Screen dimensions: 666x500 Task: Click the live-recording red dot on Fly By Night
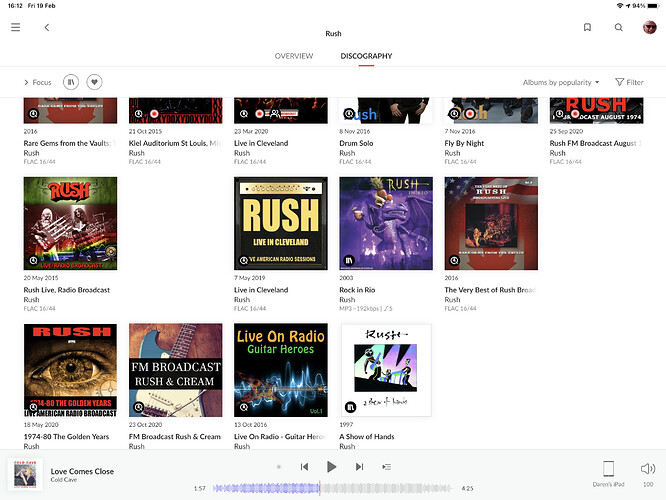tap(469, 114)
